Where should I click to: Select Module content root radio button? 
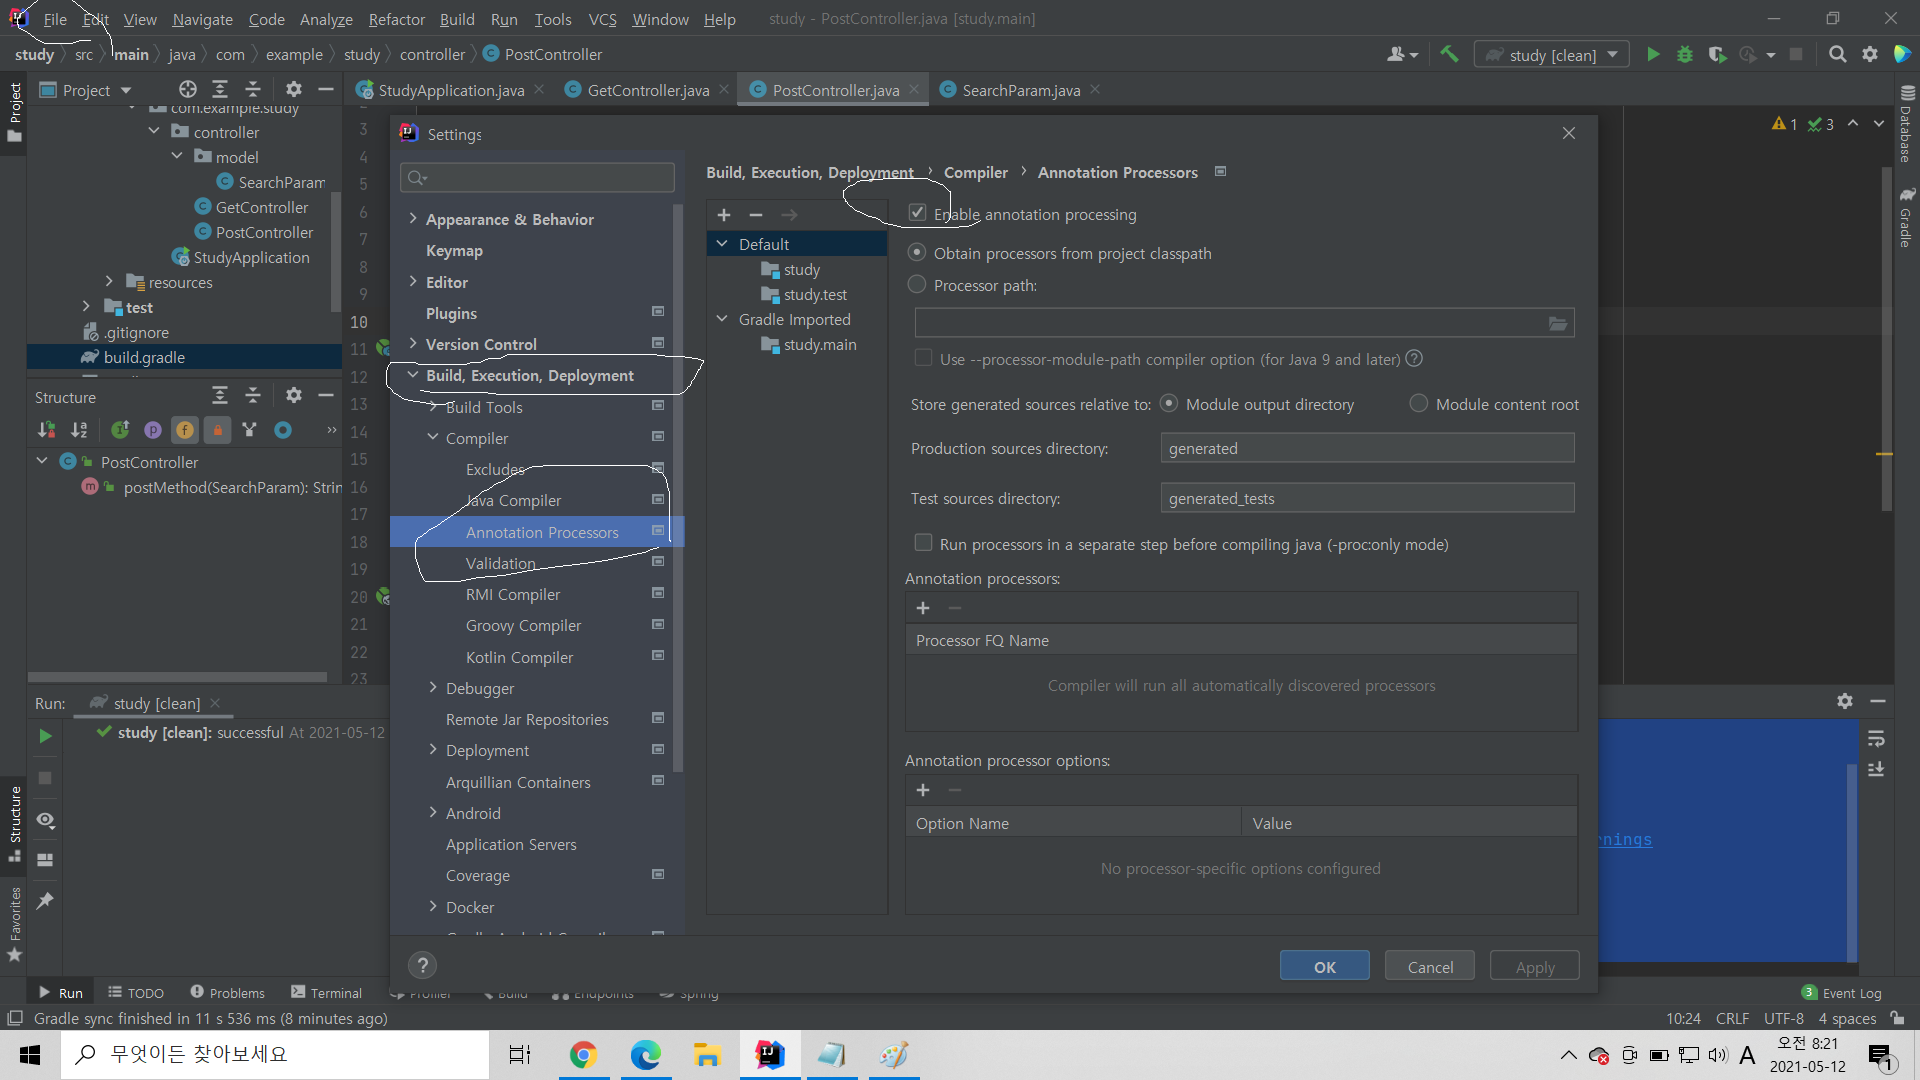[x=1418, y=404]
